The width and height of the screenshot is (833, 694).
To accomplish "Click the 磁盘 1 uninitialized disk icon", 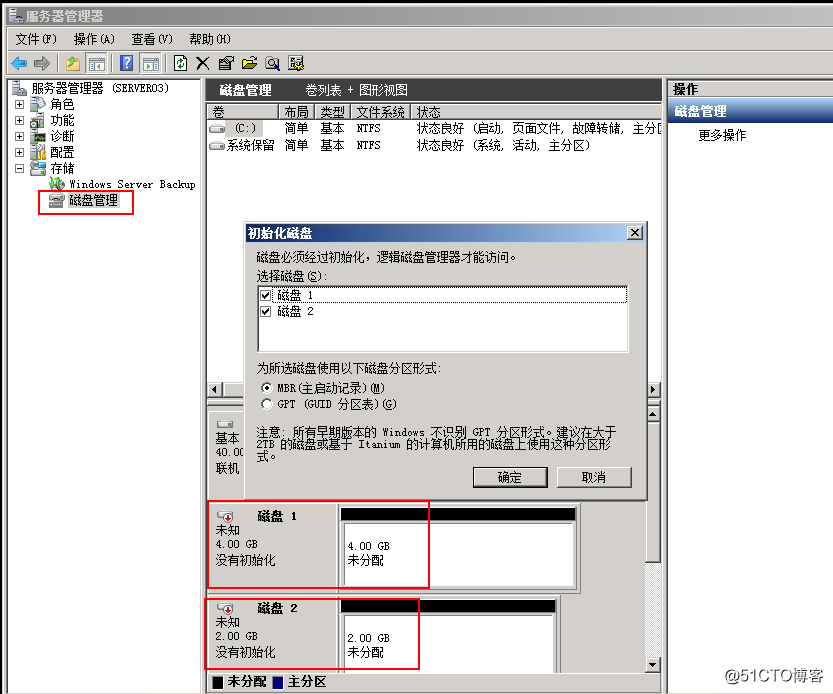I will pos(225,516).
